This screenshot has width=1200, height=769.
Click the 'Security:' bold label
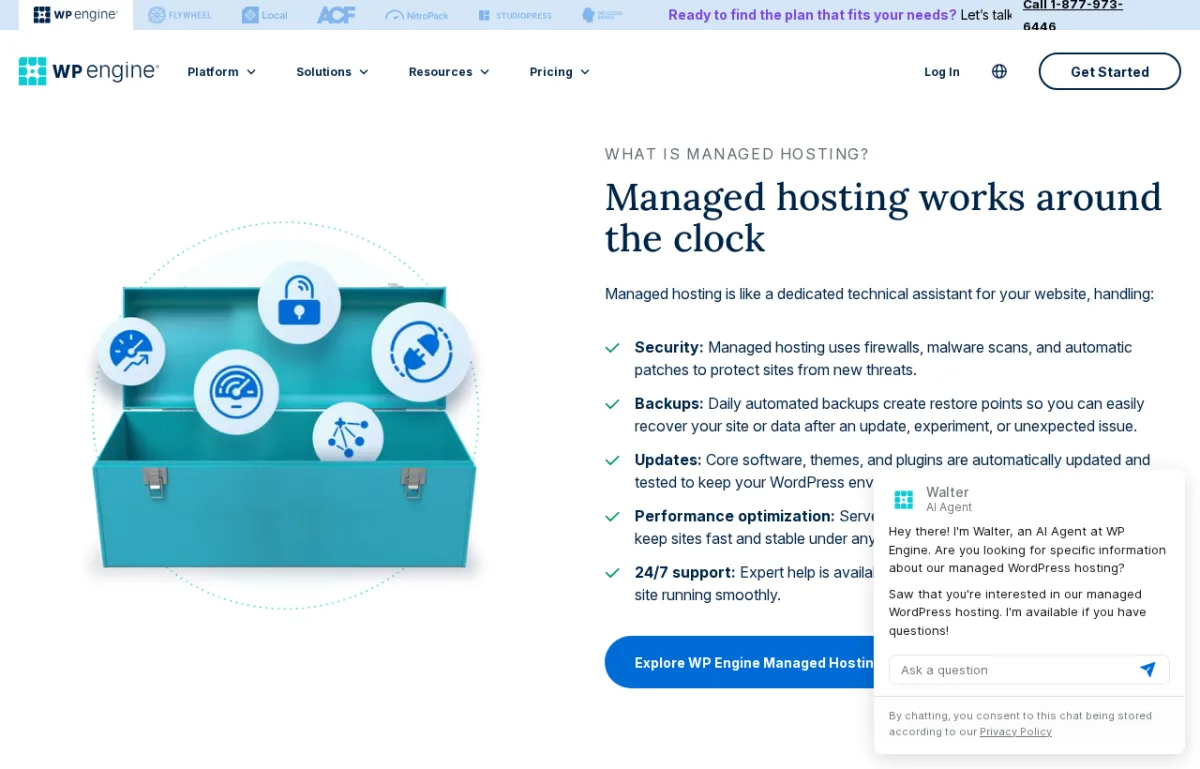[x=669, y=347]
